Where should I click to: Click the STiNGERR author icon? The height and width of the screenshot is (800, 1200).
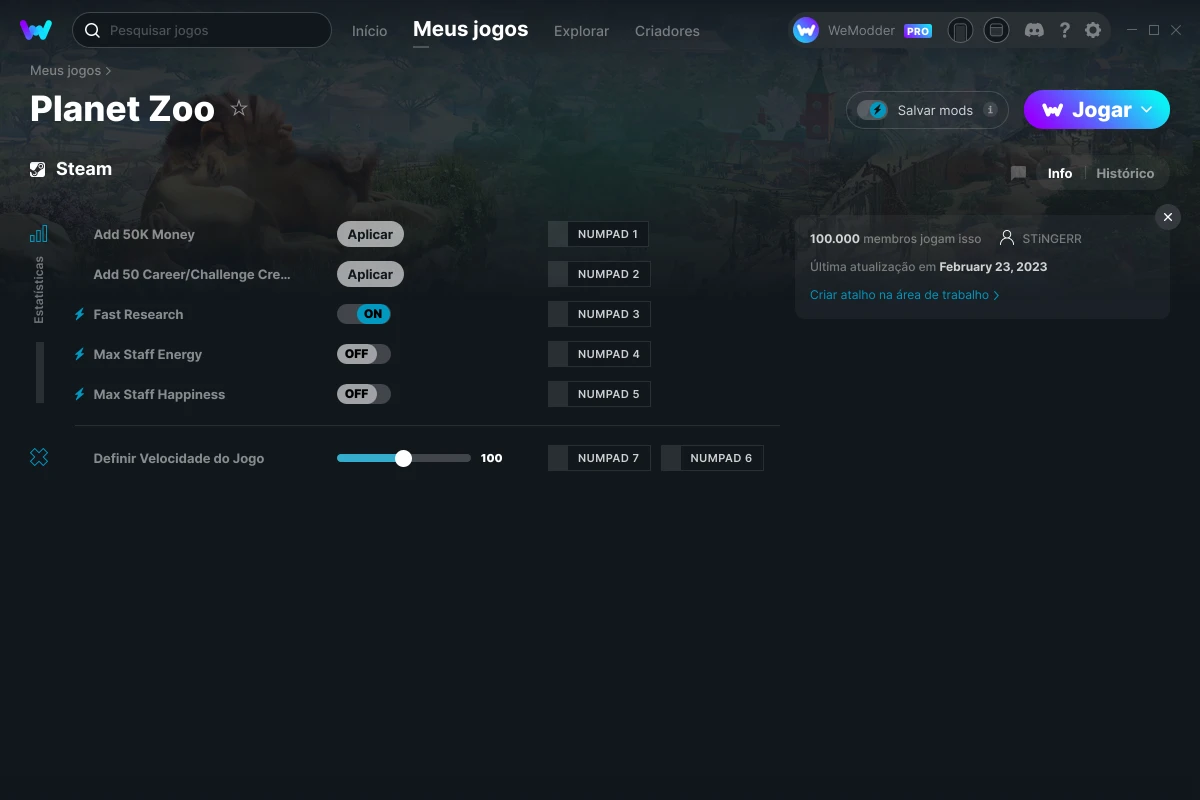point(1007,238)
